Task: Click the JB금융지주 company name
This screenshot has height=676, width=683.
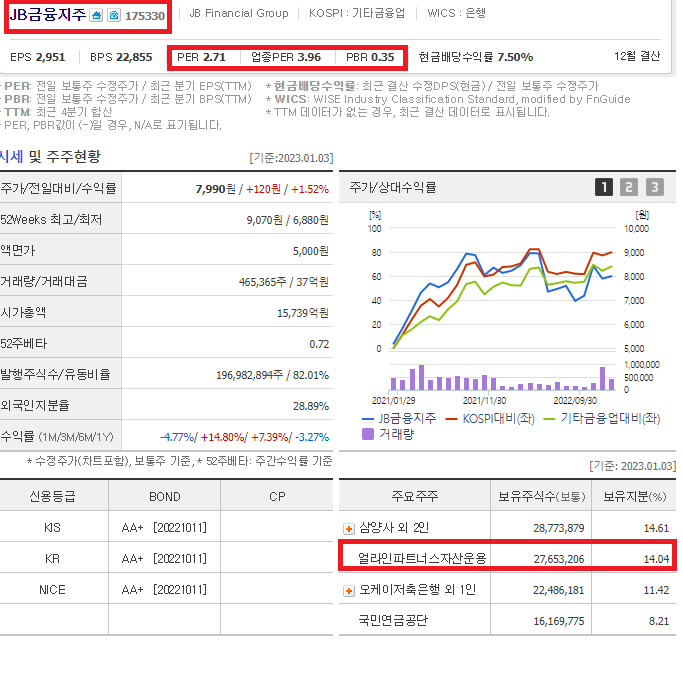Action: pos(48,15)
